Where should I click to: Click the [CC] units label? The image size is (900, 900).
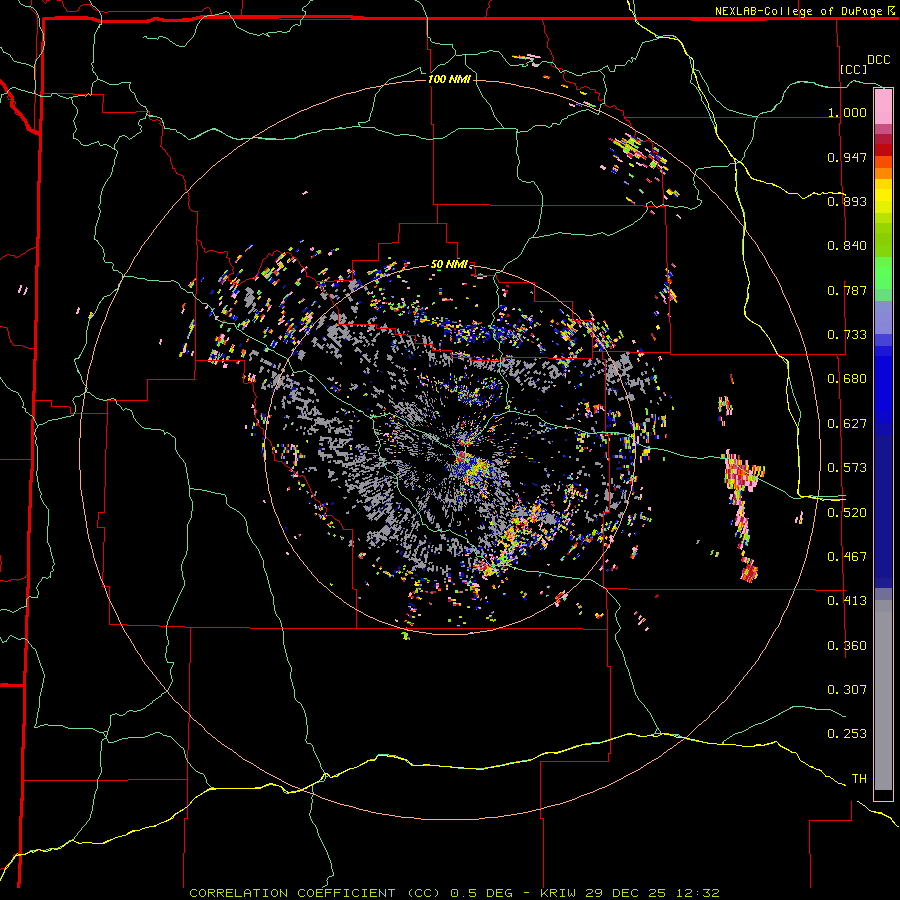pos(854,69)
